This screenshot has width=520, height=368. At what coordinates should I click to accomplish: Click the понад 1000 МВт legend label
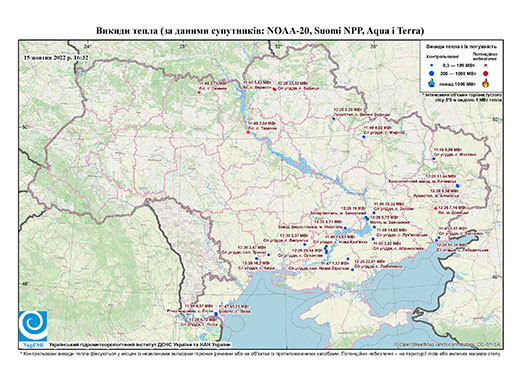(x=457, y=83)
